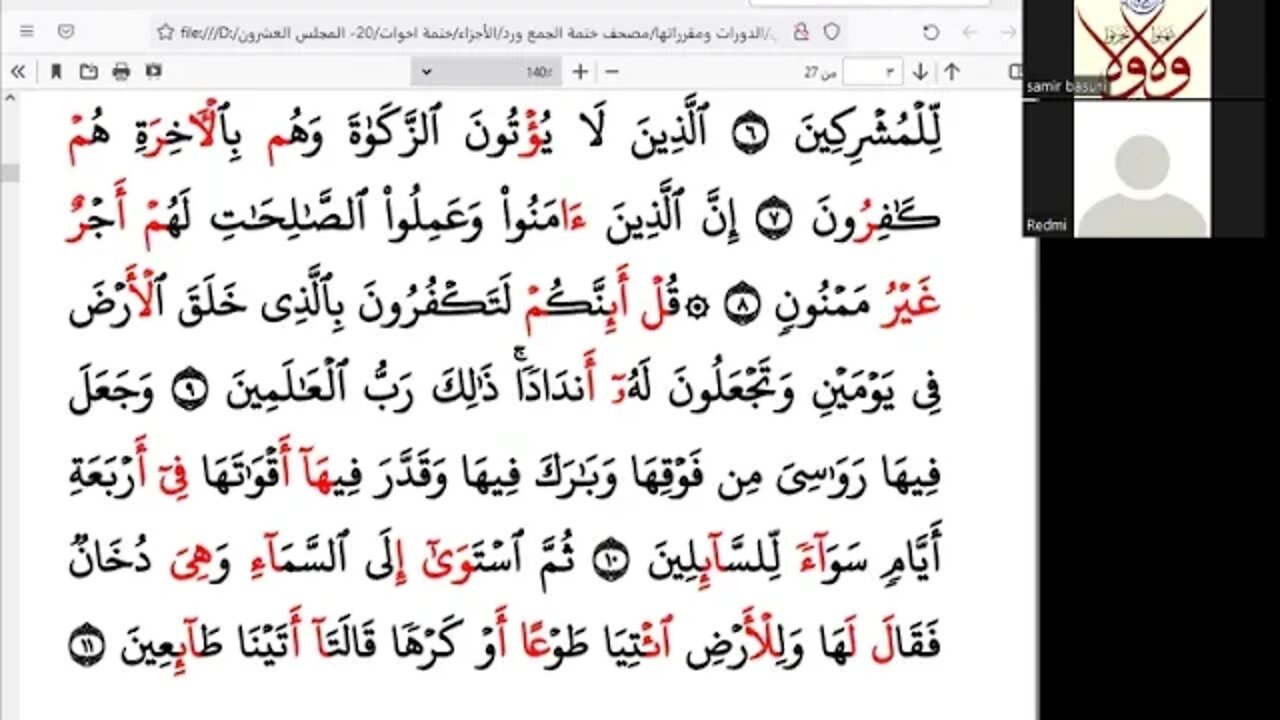Print the PDF document
1280x720 pixels.
[x=121, y=72]
